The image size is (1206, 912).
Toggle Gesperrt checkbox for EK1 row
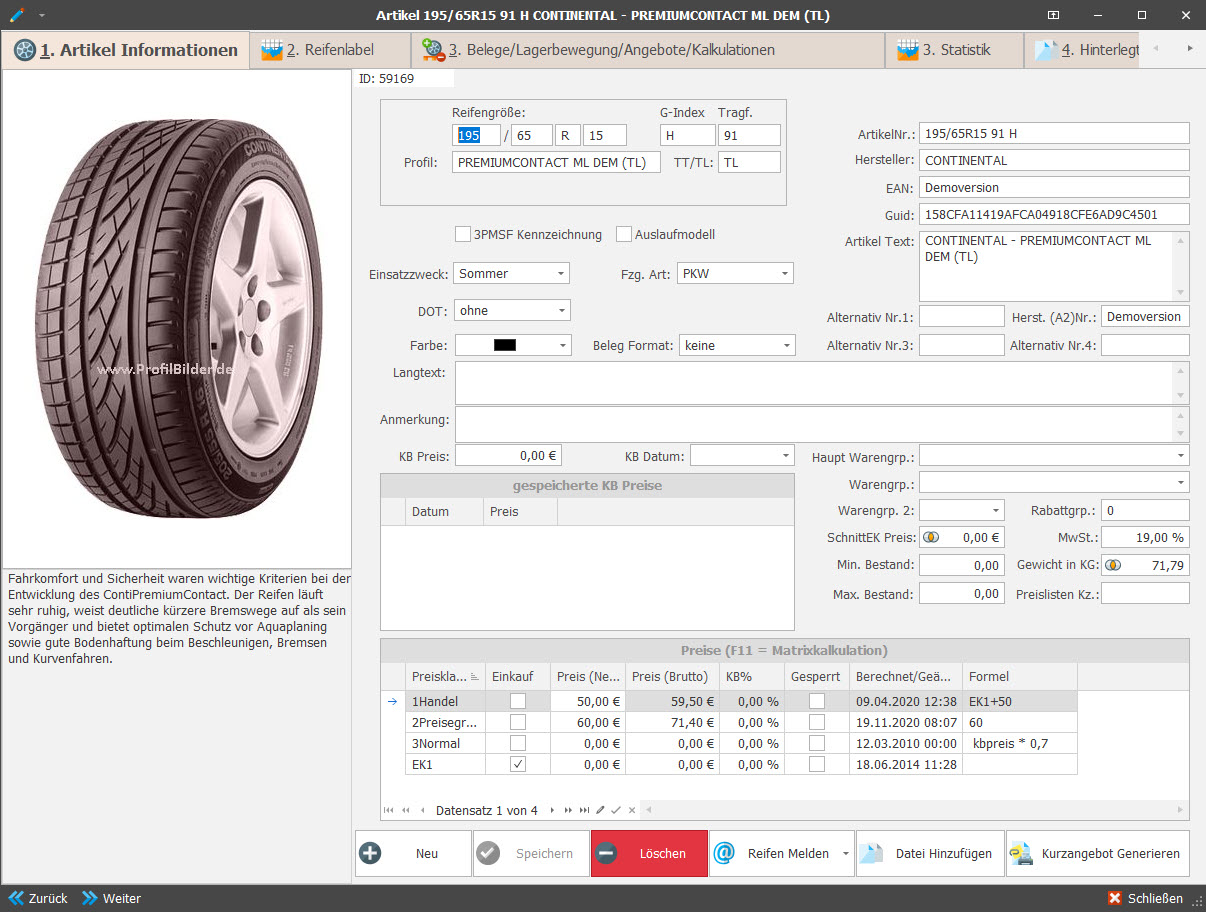817,764
